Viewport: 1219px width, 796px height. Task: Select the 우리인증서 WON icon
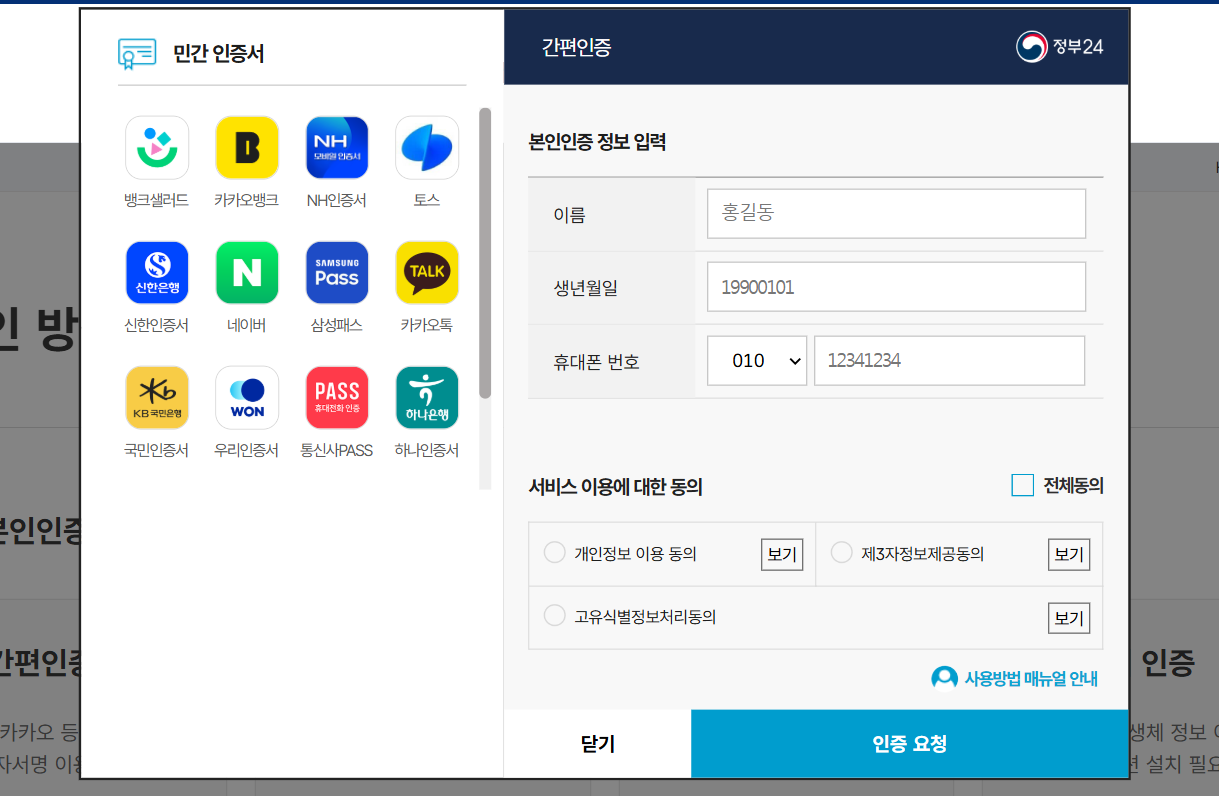[x=247, y=398]
